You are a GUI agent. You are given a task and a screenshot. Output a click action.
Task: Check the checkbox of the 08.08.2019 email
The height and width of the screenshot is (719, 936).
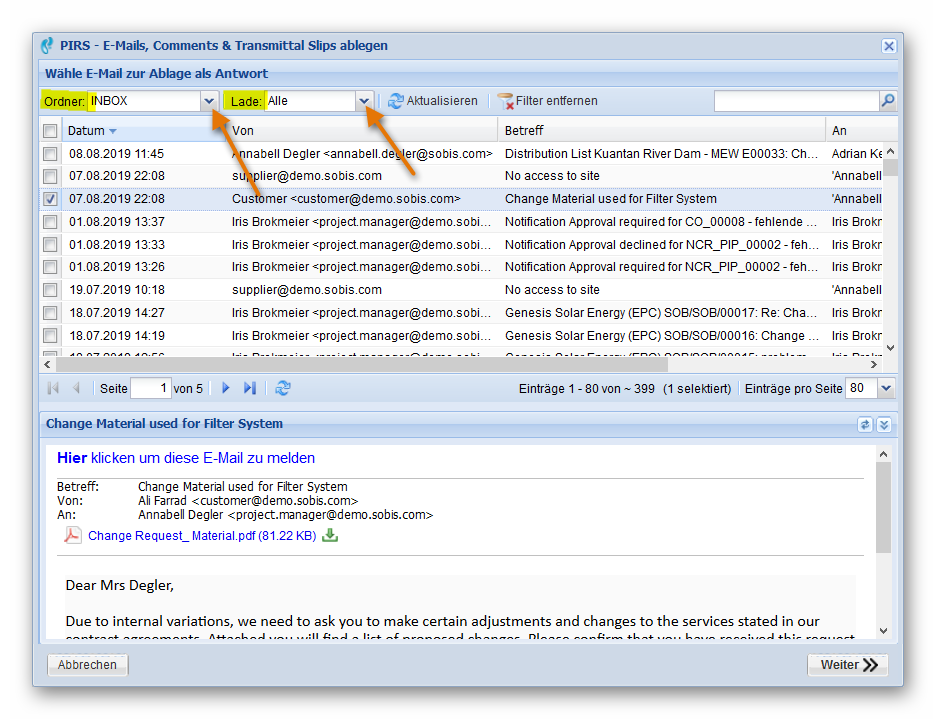point(50,153)
